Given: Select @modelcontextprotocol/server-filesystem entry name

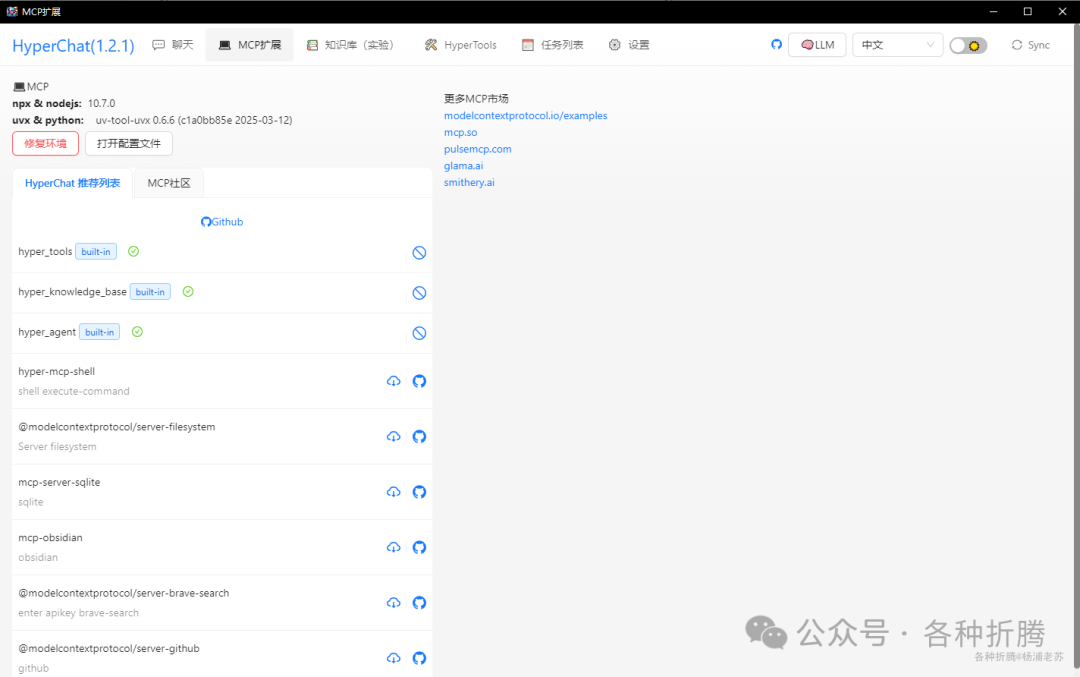Looking at the screenshot, I should 116,427.
